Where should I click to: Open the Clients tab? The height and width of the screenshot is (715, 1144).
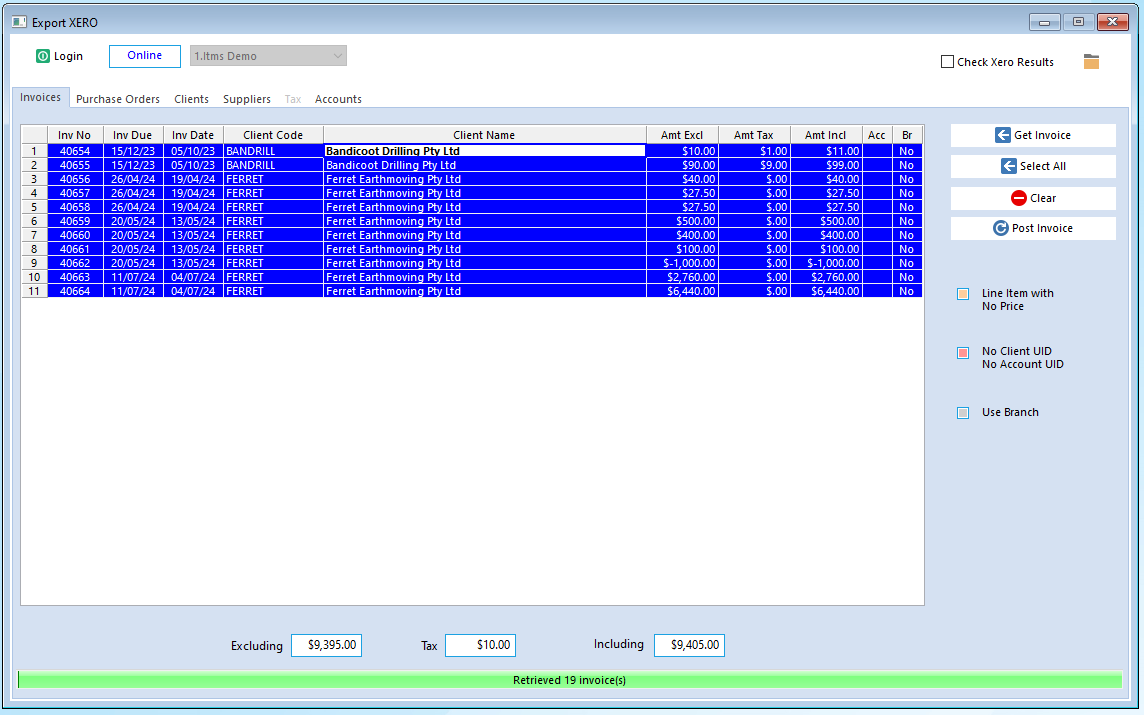(191, 99)
